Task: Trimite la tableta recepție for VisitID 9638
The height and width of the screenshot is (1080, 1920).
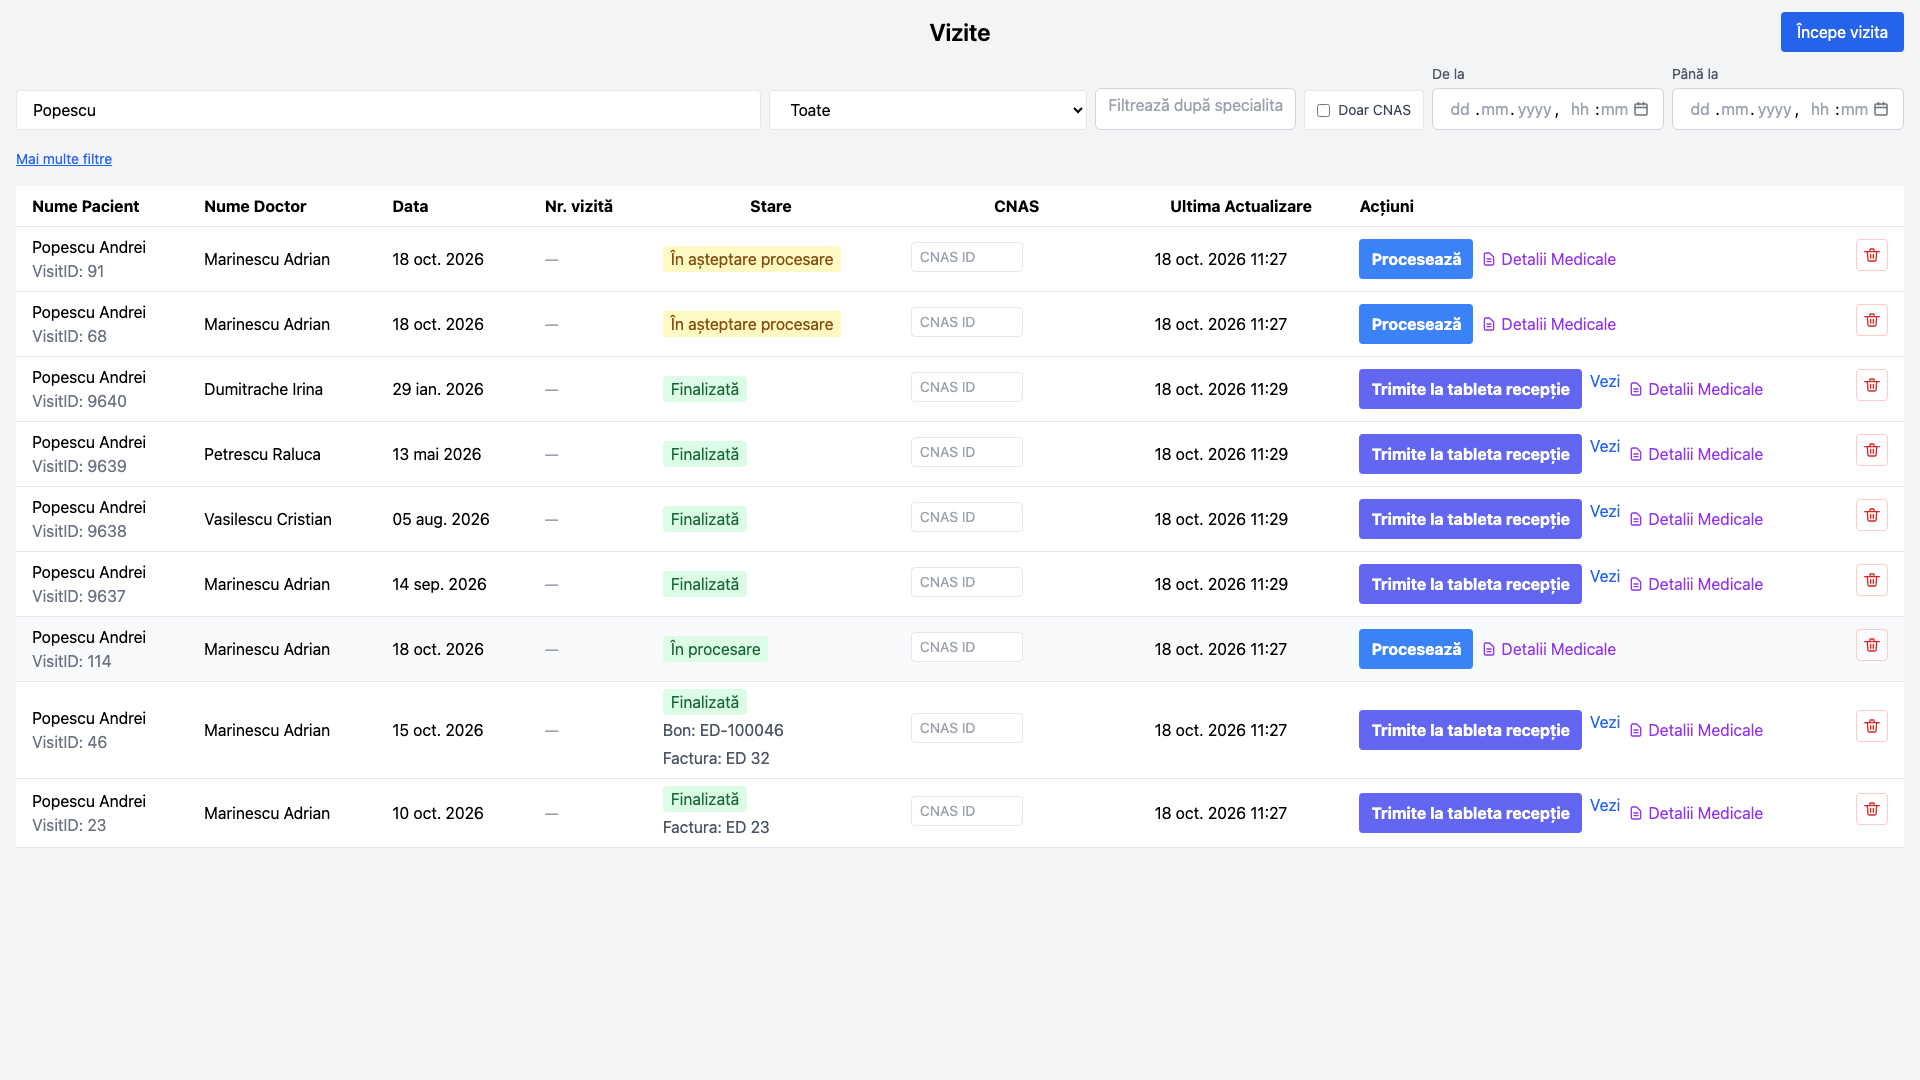Action: pyautogui.click(x=1470, y=519)
